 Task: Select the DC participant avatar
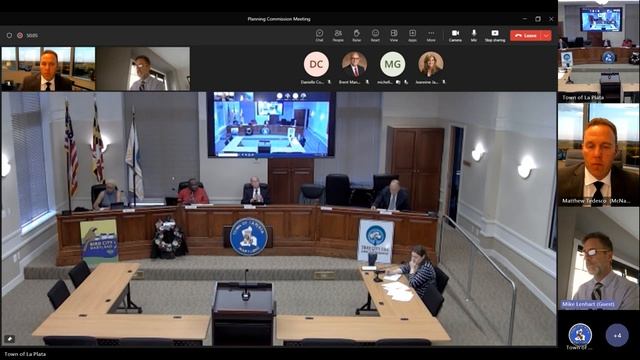coord(316,64)
